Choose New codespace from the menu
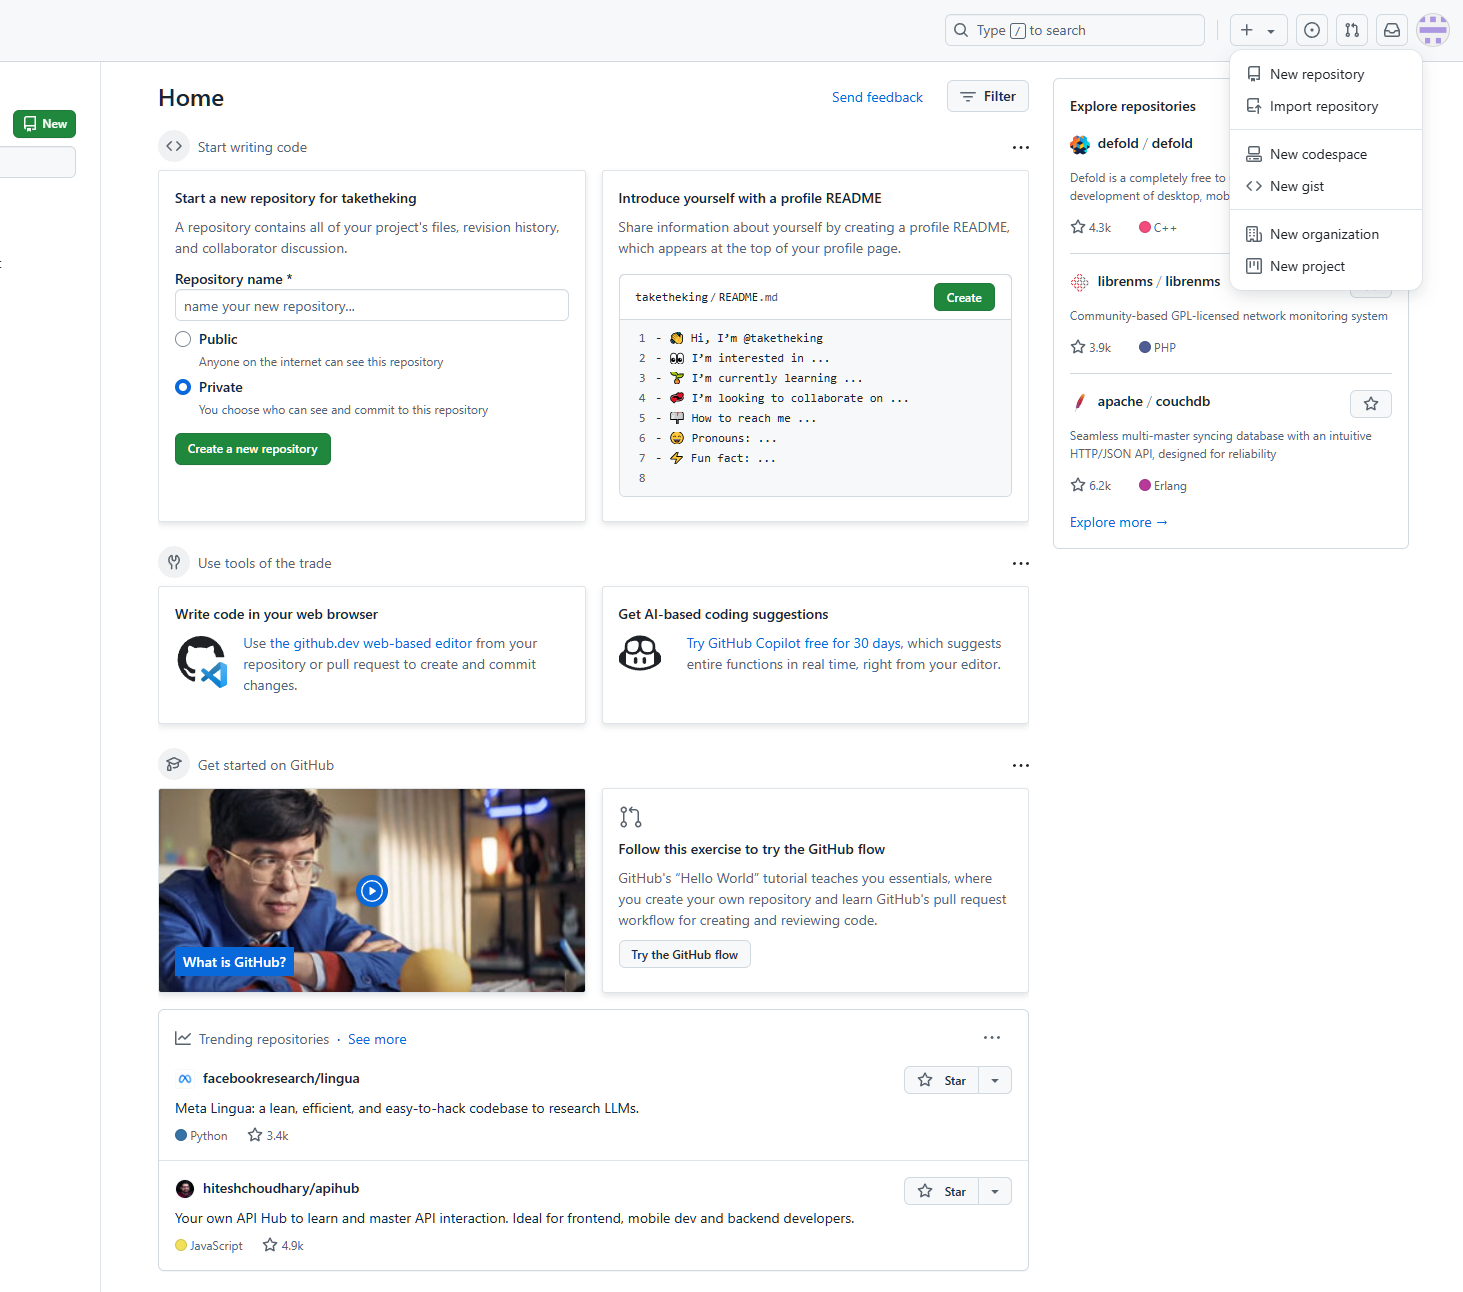Image resolution: width=1463 pixels, height=1292 pixels. coord(1326,154)
